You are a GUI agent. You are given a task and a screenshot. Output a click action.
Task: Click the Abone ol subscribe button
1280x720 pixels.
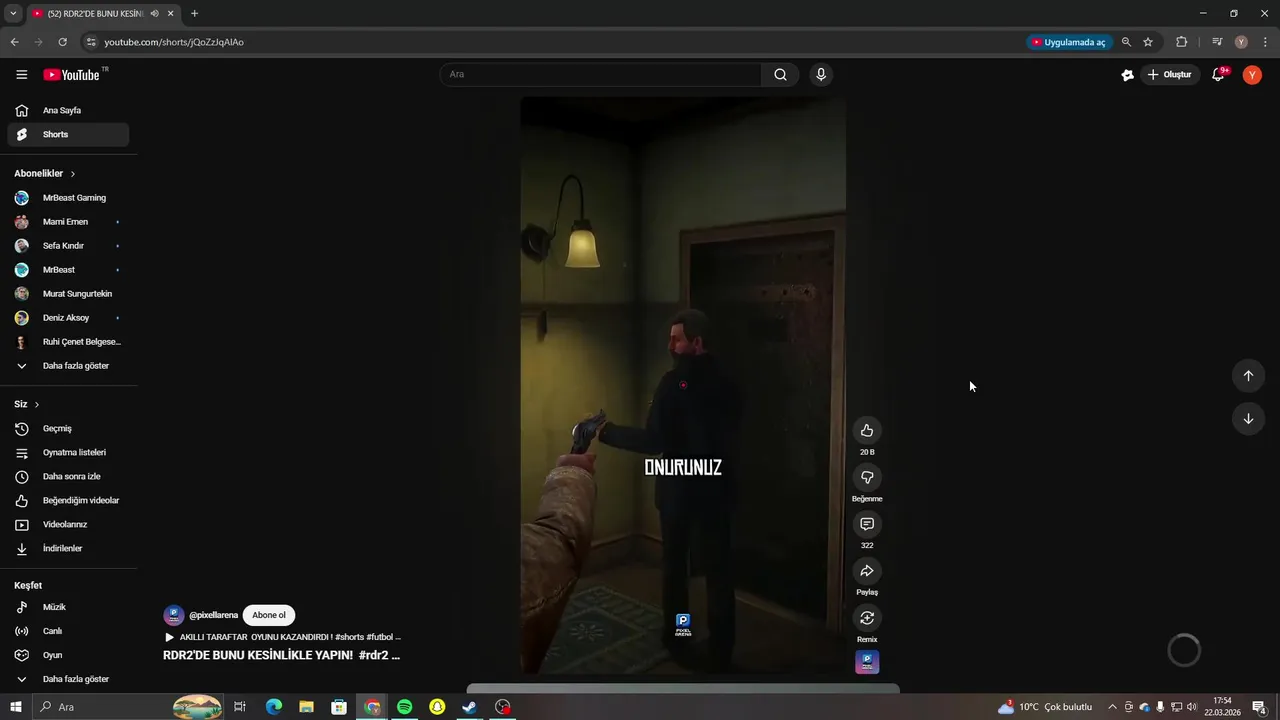(x=269, y=615)
